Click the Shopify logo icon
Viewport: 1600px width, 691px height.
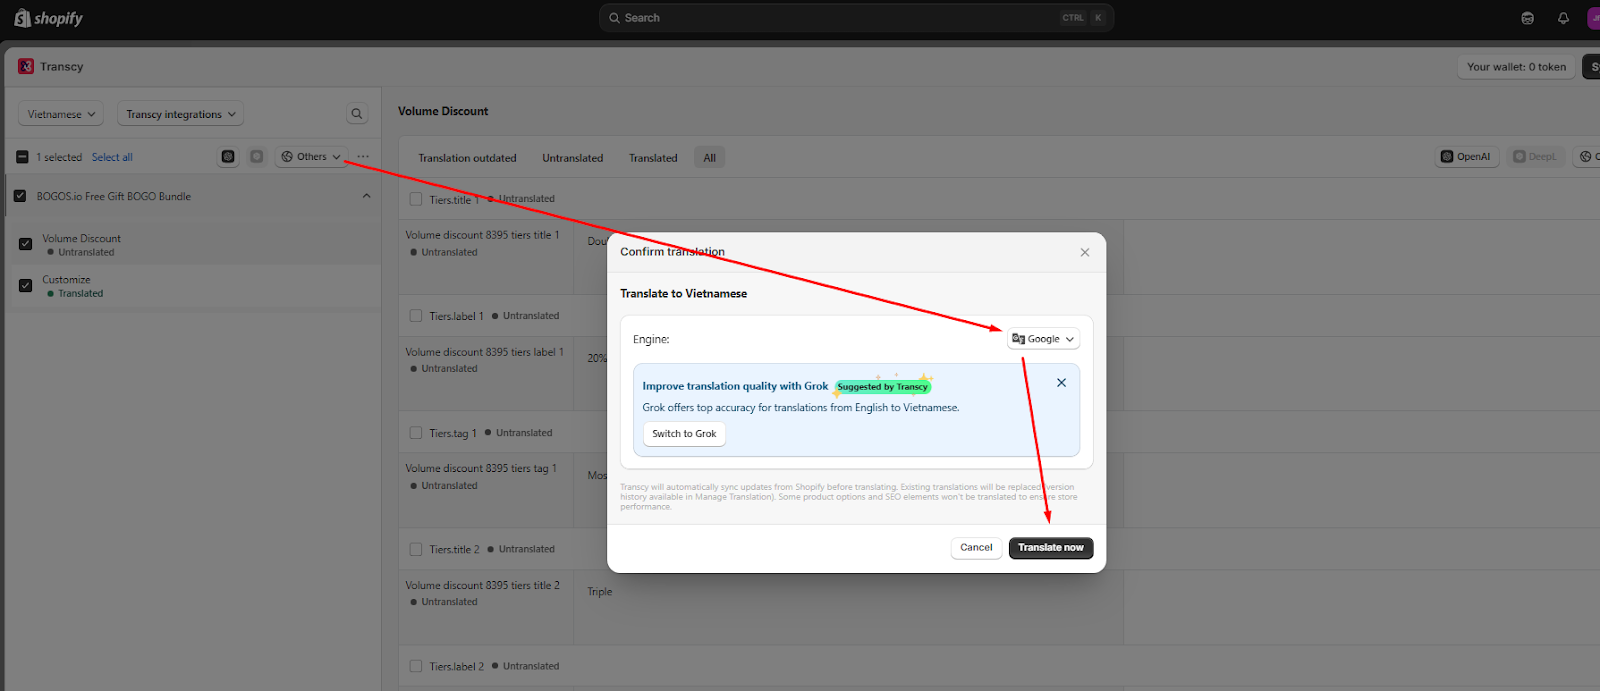pyautogui.click(x=22, y=18)
